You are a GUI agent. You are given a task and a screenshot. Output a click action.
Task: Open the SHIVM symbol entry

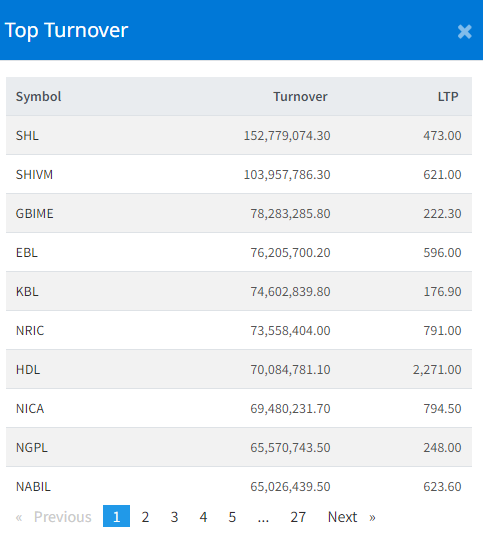[34, 175]
